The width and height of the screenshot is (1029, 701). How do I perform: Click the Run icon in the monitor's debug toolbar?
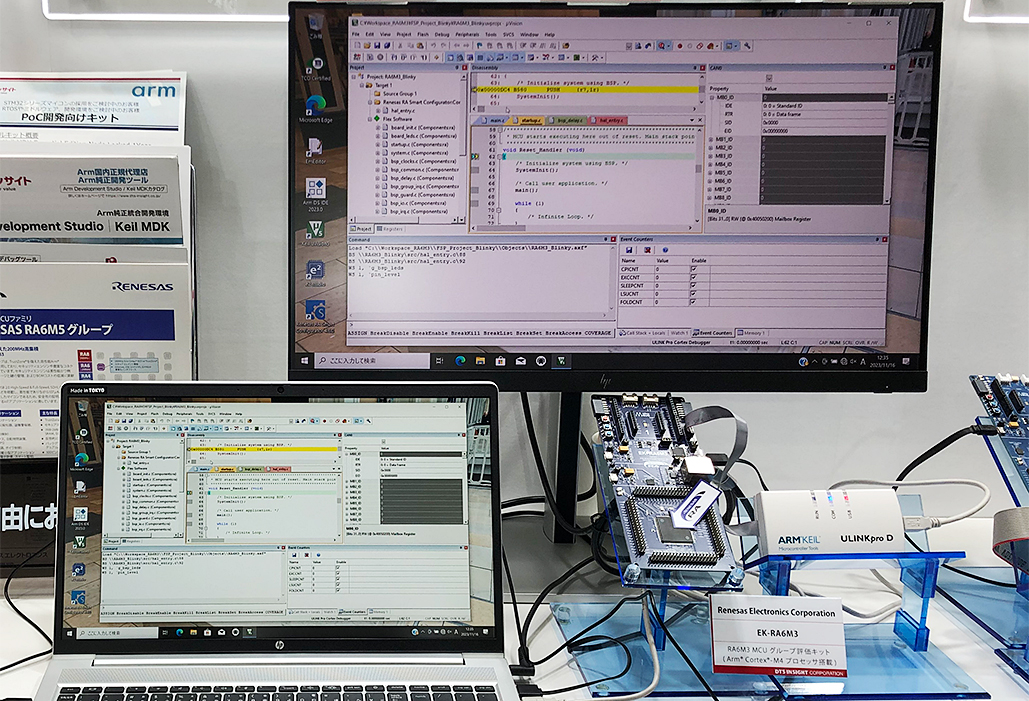coord(370,58)
